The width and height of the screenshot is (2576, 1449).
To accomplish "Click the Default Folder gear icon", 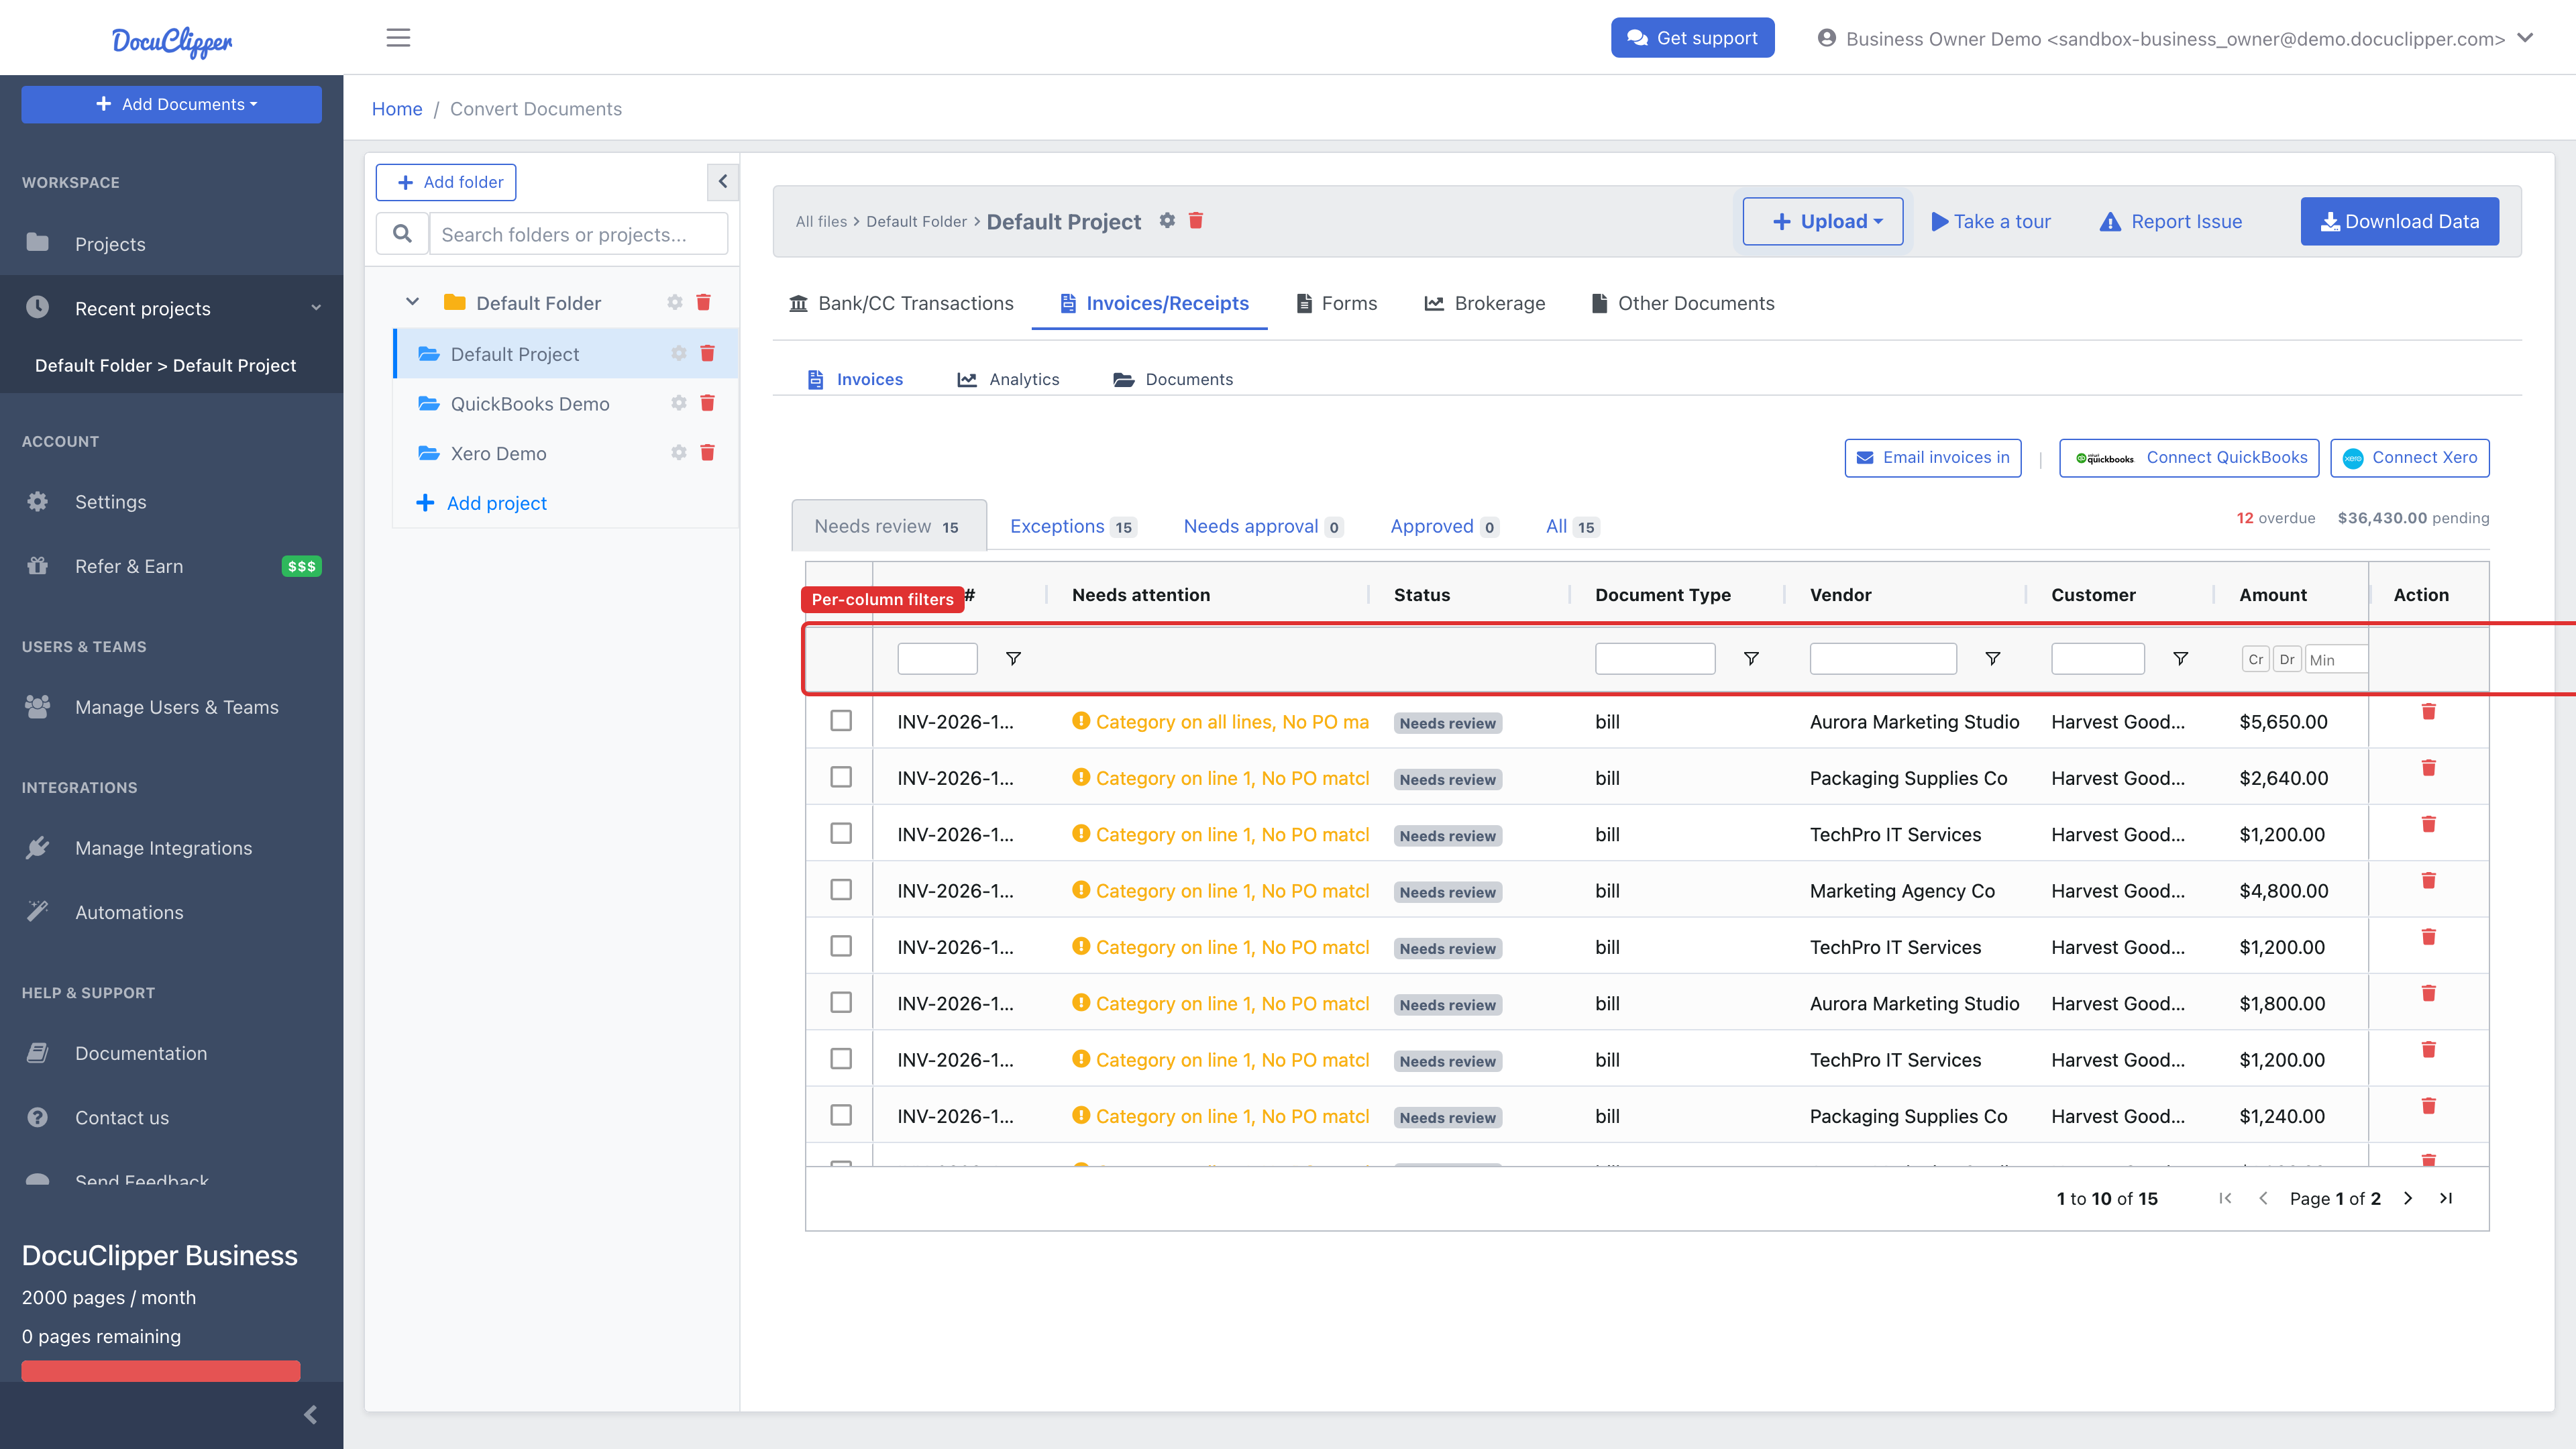I will click(x=675, y=302).
